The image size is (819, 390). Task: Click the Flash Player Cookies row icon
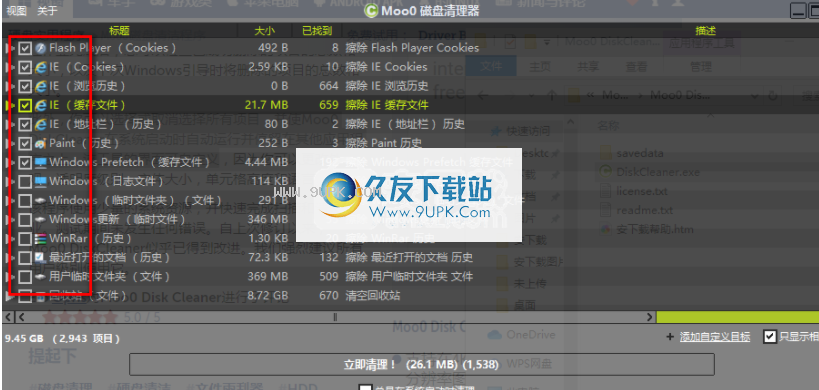(x=40, y=48)
